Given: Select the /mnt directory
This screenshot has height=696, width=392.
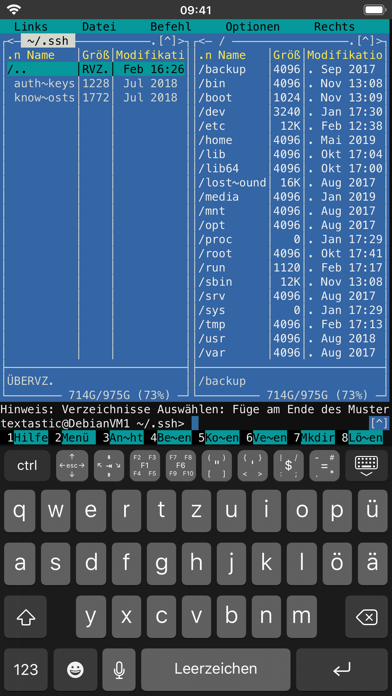Looking at the screenshot, I should [x=212, y=211].
